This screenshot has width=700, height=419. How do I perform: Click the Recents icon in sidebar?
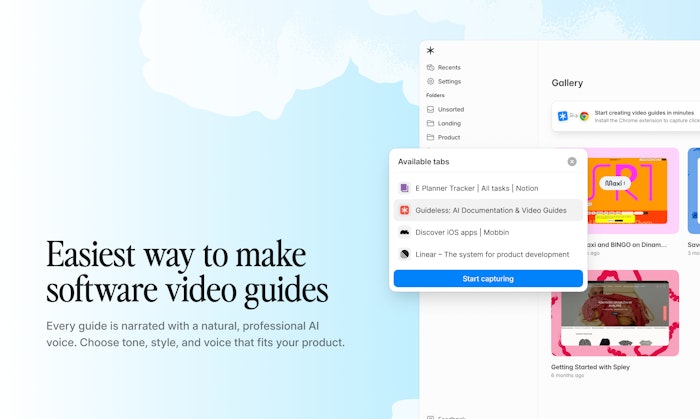430,67
